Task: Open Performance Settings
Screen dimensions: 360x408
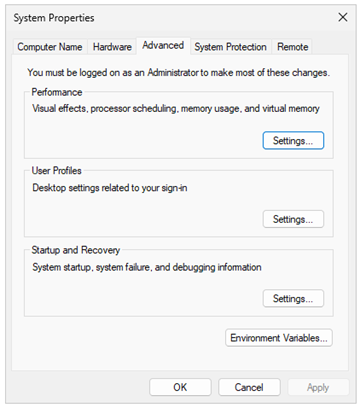Action: point(293,140)
